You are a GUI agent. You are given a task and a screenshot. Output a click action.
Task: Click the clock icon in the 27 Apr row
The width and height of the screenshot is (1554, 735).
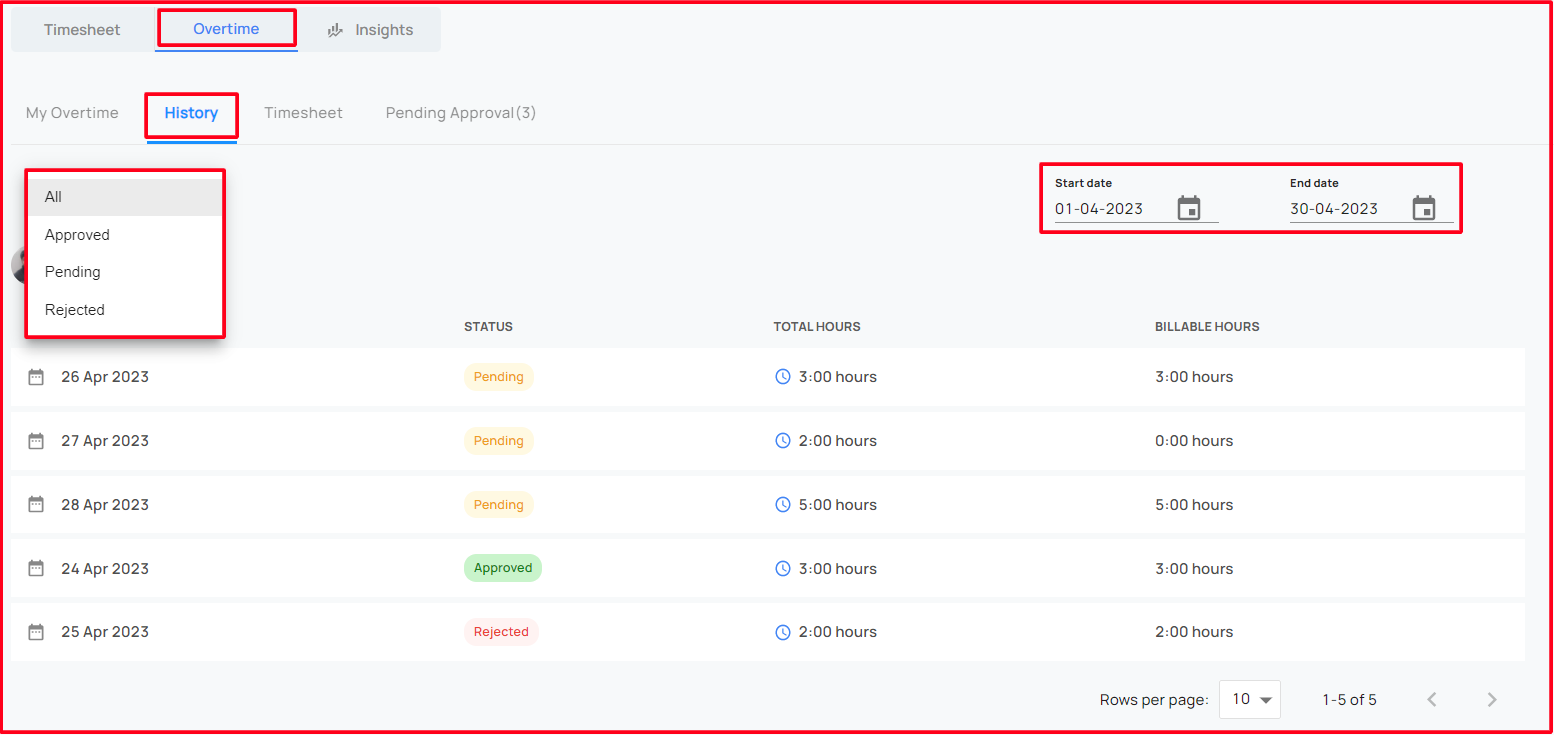pyautogui.click(x=783, y=441)
